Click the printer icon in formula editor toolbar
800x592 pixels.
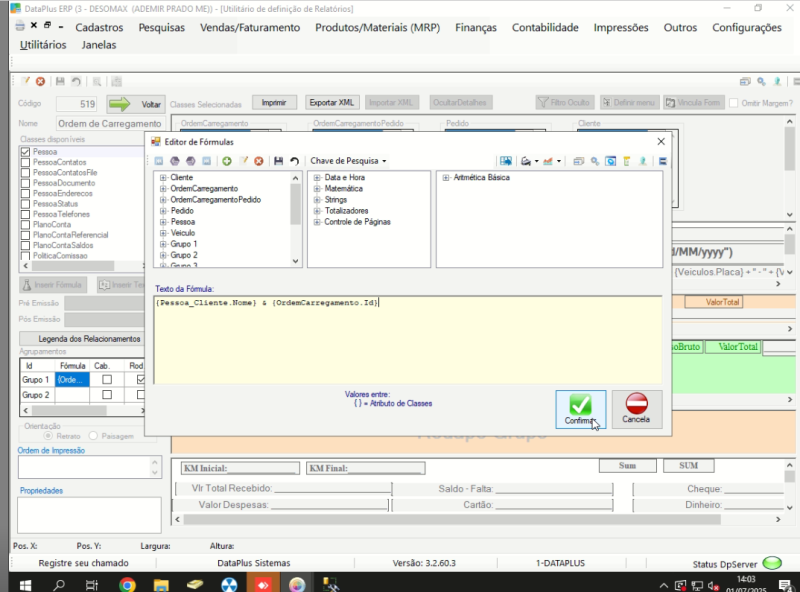pyautogui.click(x=526, y=161)
